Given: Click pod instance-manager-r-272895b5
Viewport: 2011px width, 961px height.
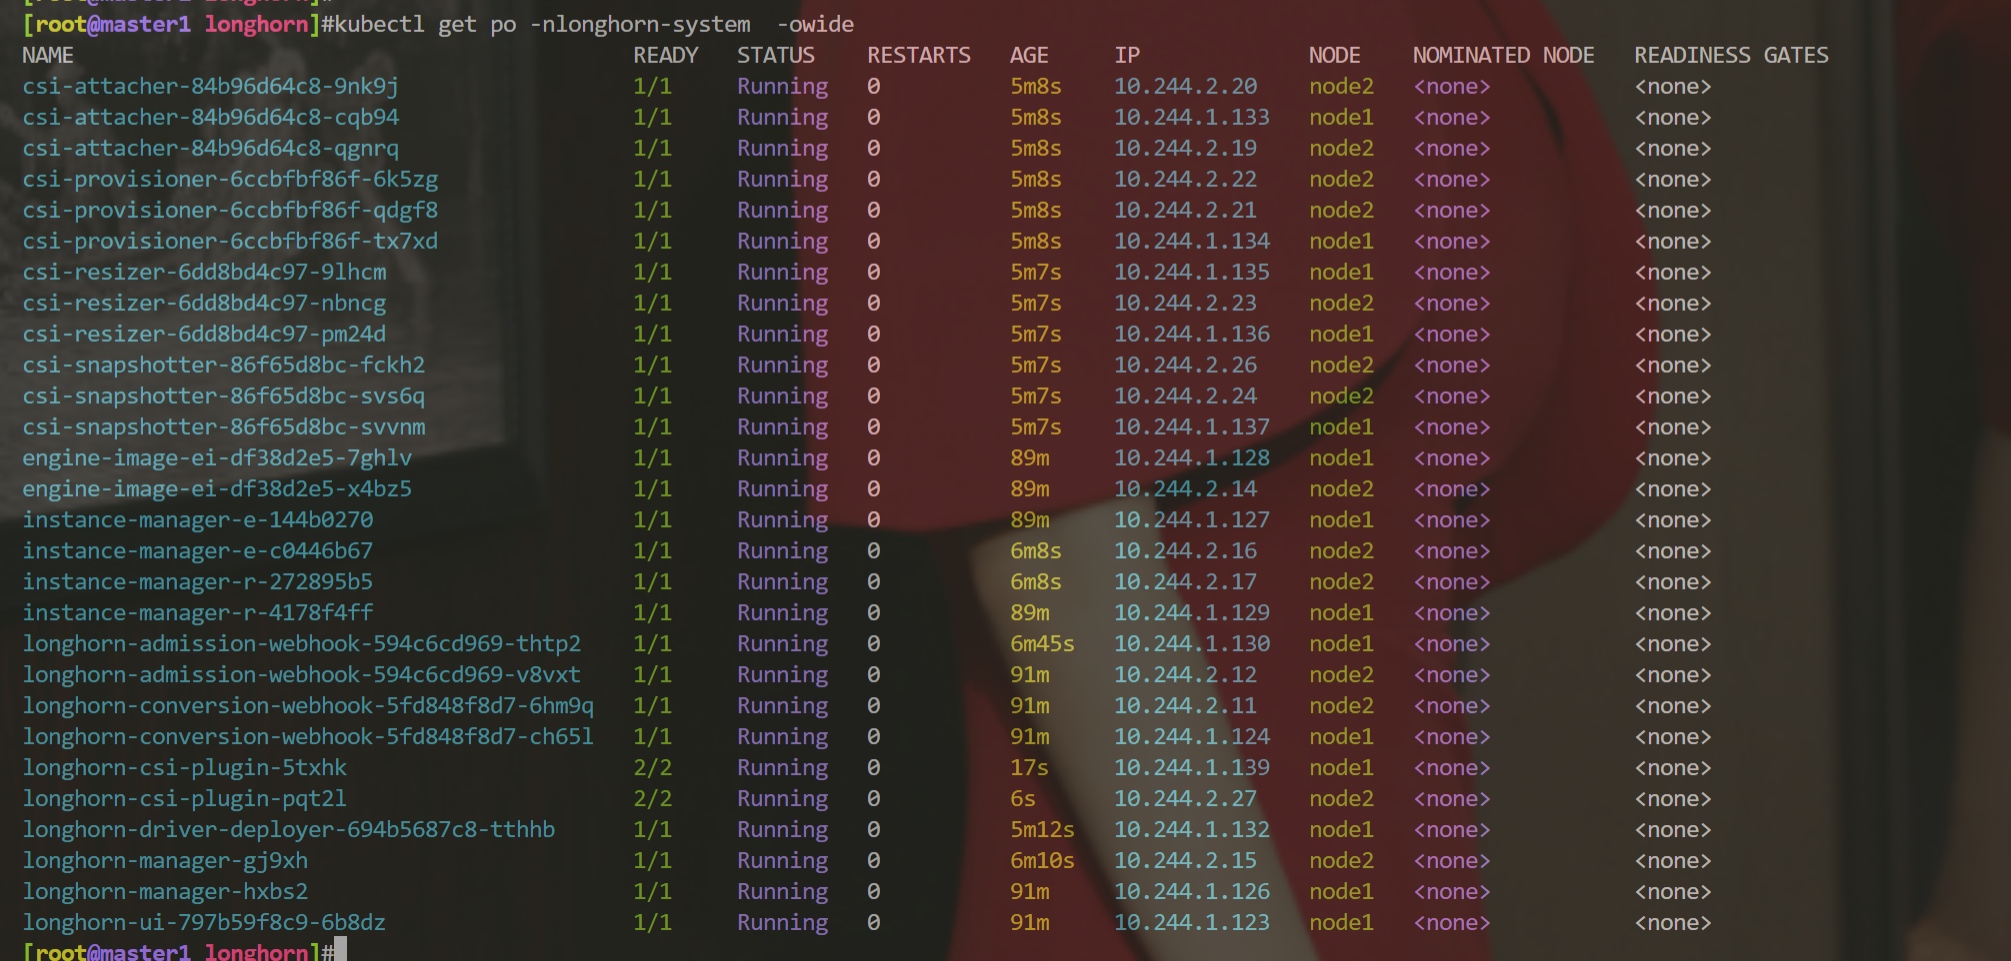Looking at the screenshot, I should (x=198, y=583).
